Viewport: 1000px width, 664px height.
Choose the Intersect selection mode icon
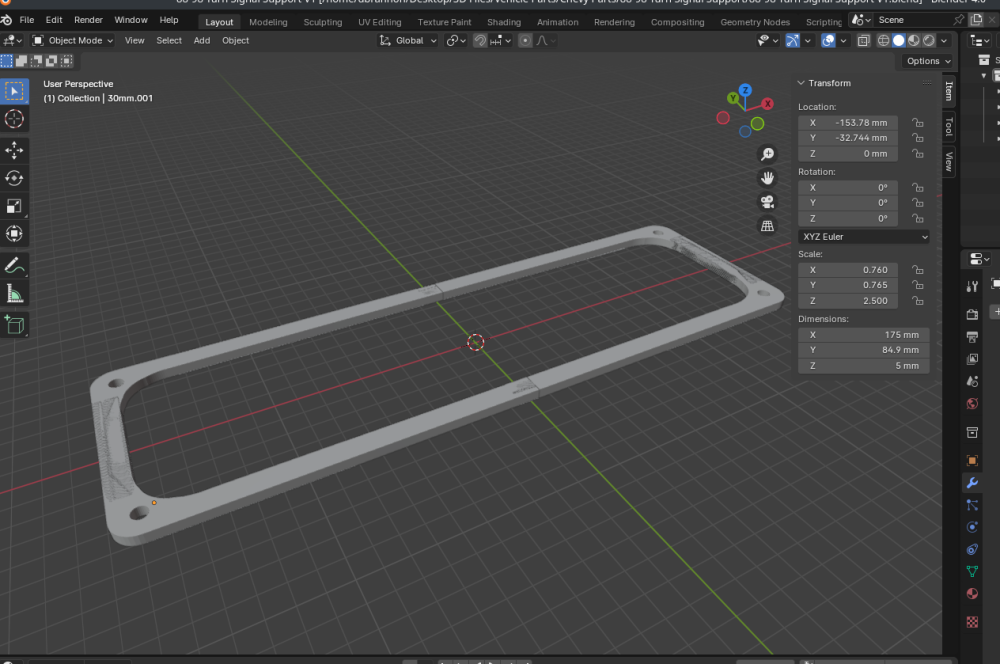tap(66, 61)
